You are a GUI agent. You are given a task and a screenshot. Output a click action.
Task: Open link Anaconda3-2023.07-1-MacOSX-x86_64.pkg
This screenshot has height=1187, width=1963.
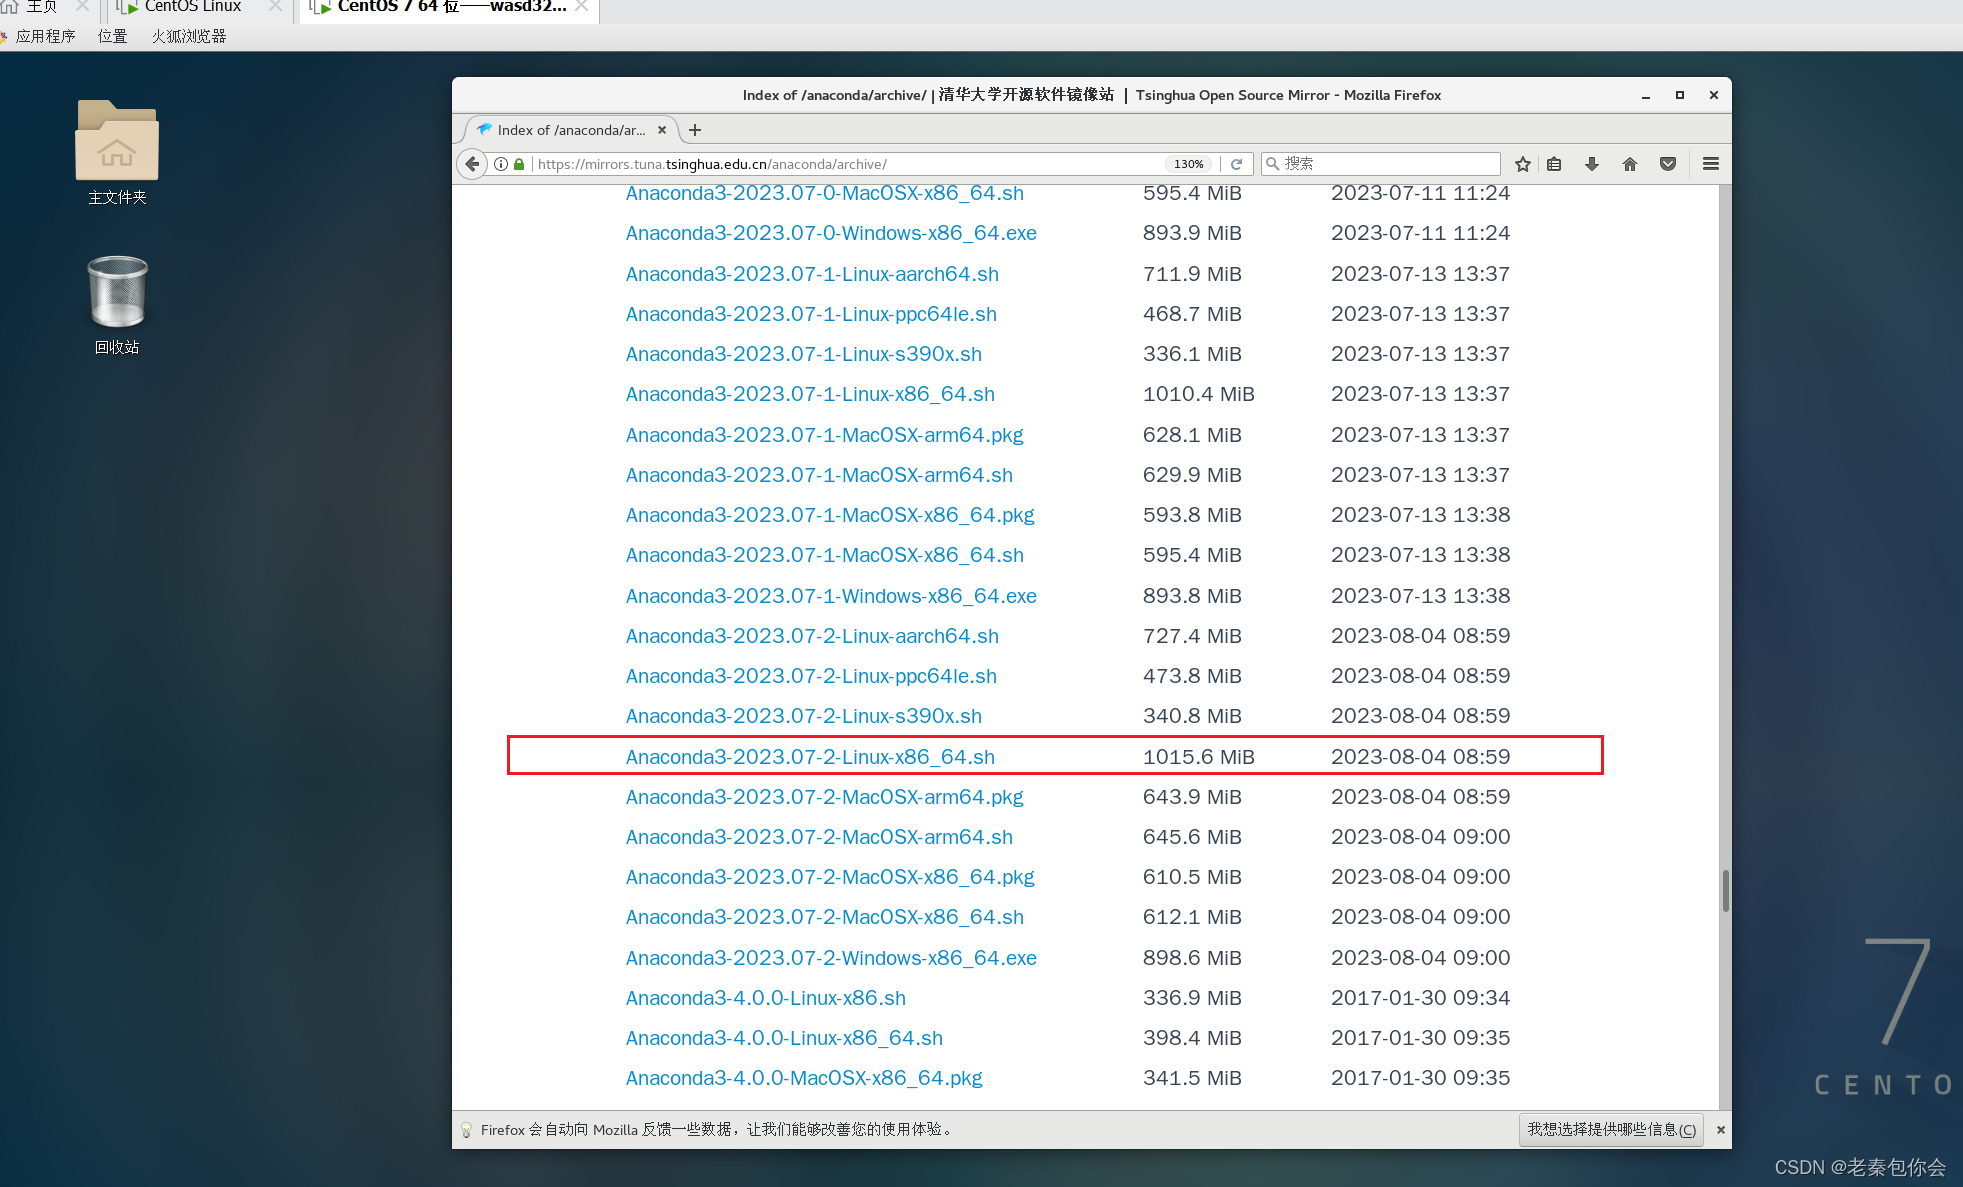[830, 515]
